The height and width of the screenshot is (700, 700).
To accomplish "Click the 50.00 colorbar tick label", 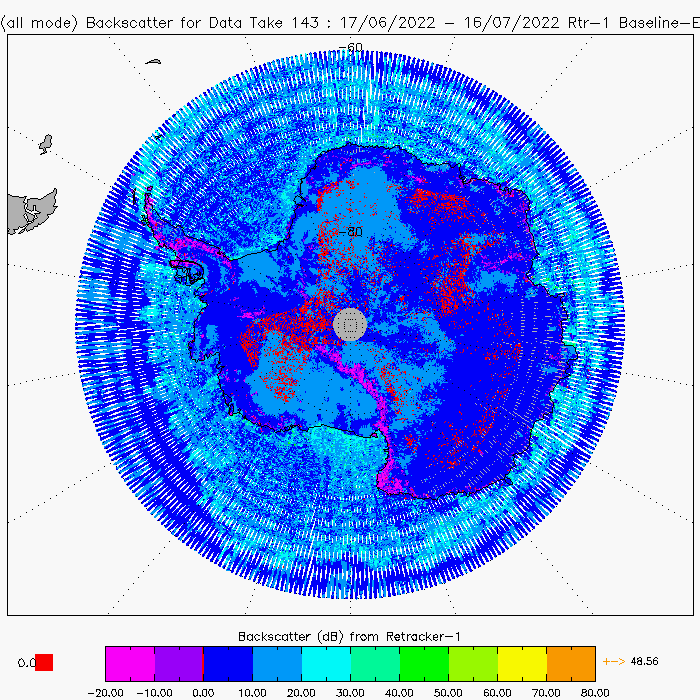I will pos(448,693).
